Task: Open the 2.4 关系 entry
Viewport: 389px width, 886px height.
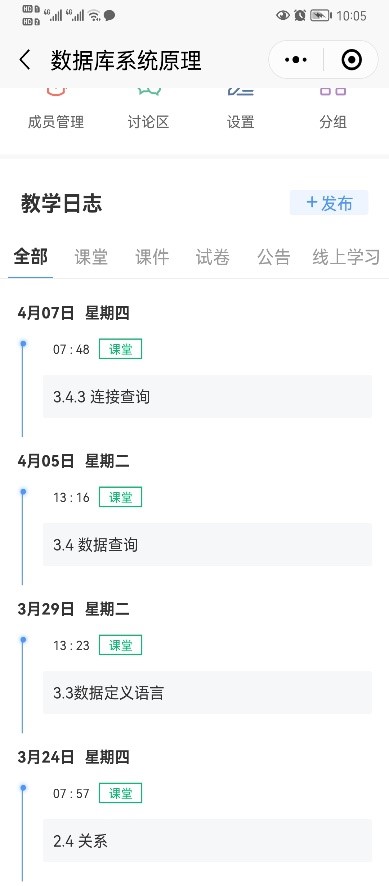Action: tap(207, 841)
